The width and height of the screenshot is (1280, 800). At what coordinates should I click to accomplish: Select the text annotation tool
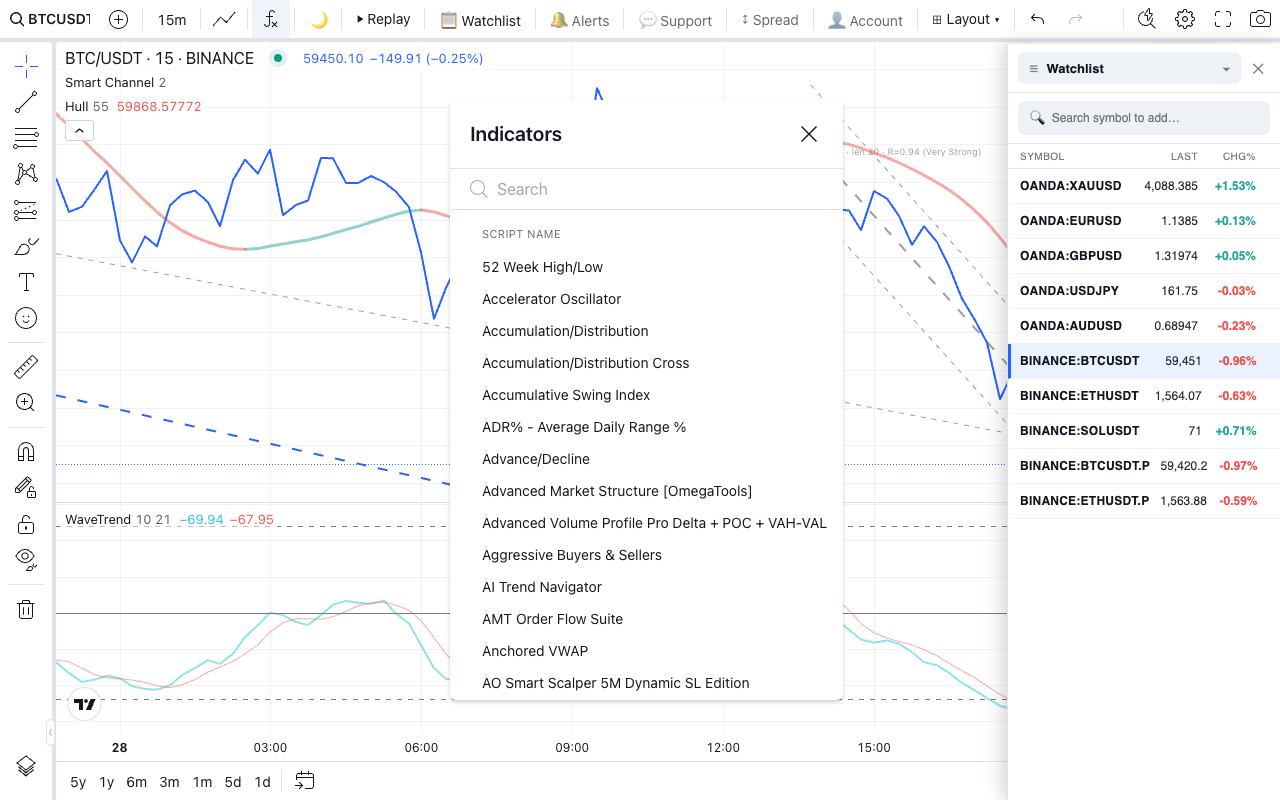click(26, 282)
